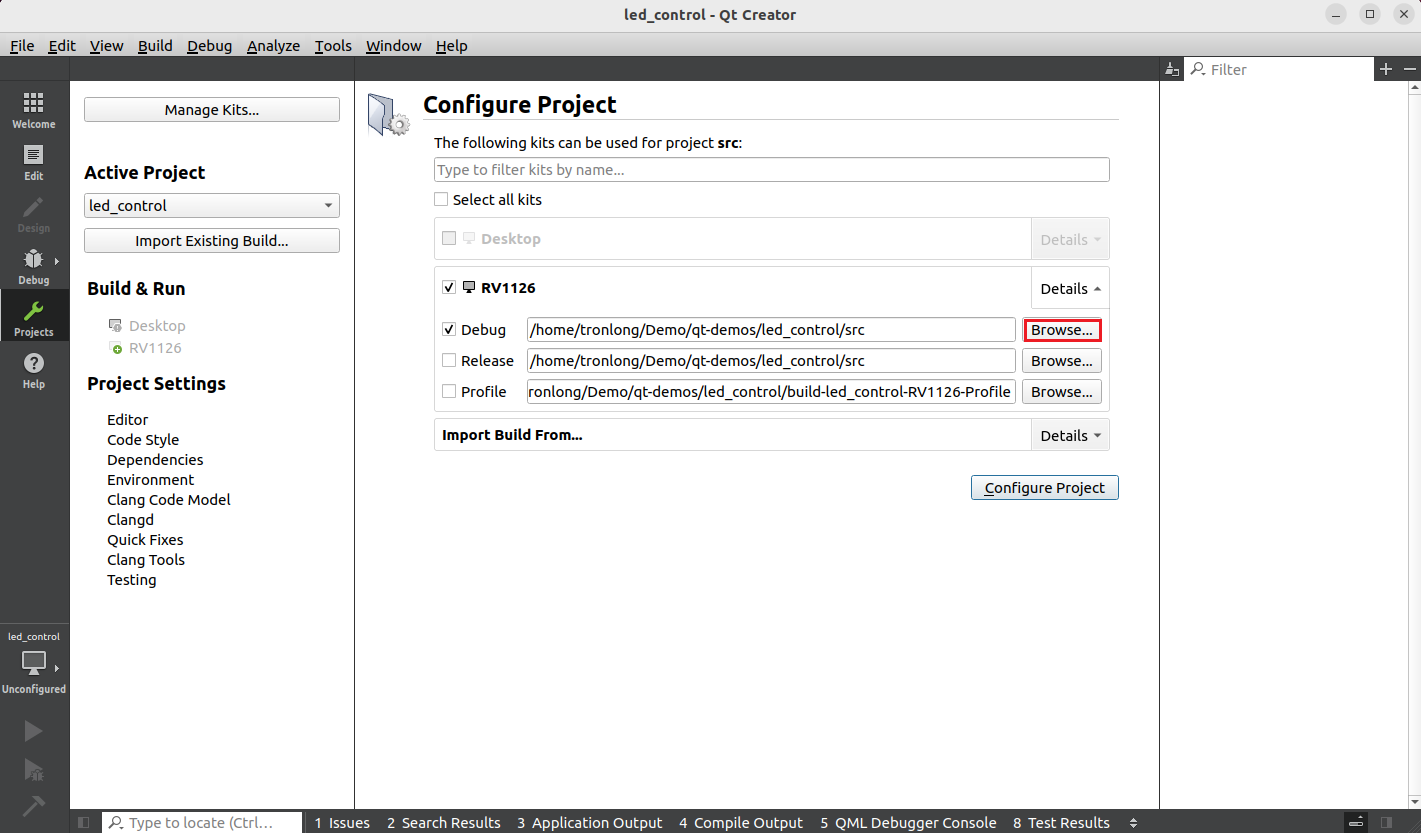Open Environment project settings

tap(151, 480)
